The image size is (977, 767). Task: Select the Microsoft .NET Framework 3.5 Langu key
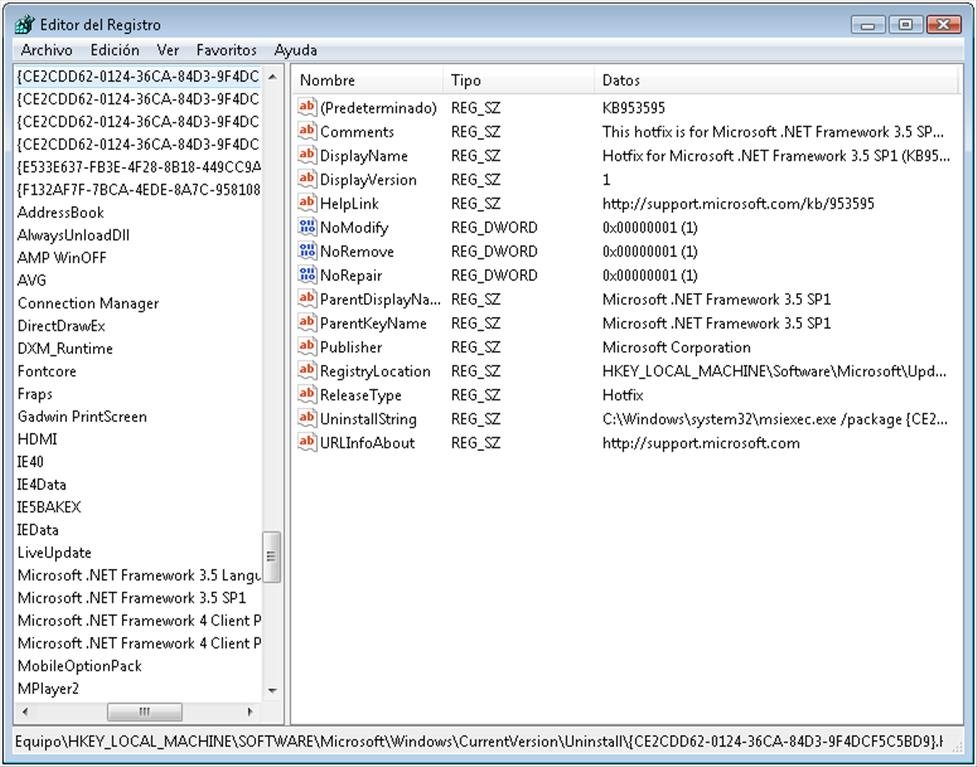(x=138, y=575)
